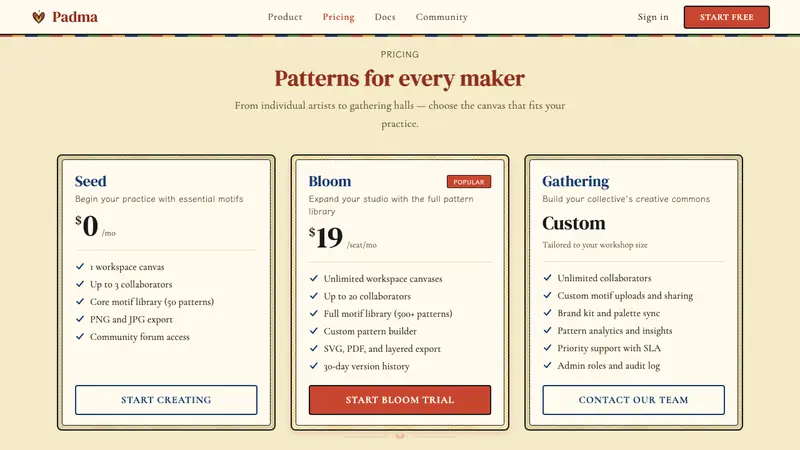
Task: Click the text 'Community forum access'
Action: pos(140,337)
